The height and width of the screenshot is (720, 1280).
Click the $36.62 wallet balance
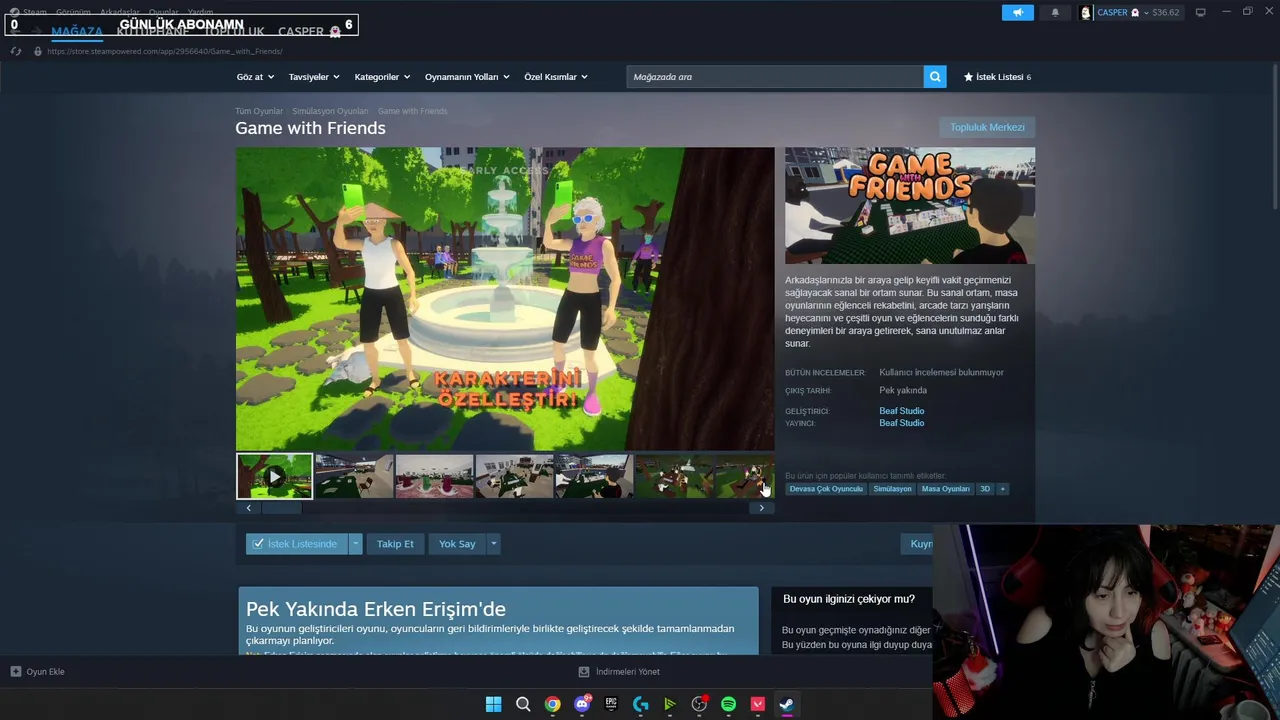click(x=1165, y=13)
